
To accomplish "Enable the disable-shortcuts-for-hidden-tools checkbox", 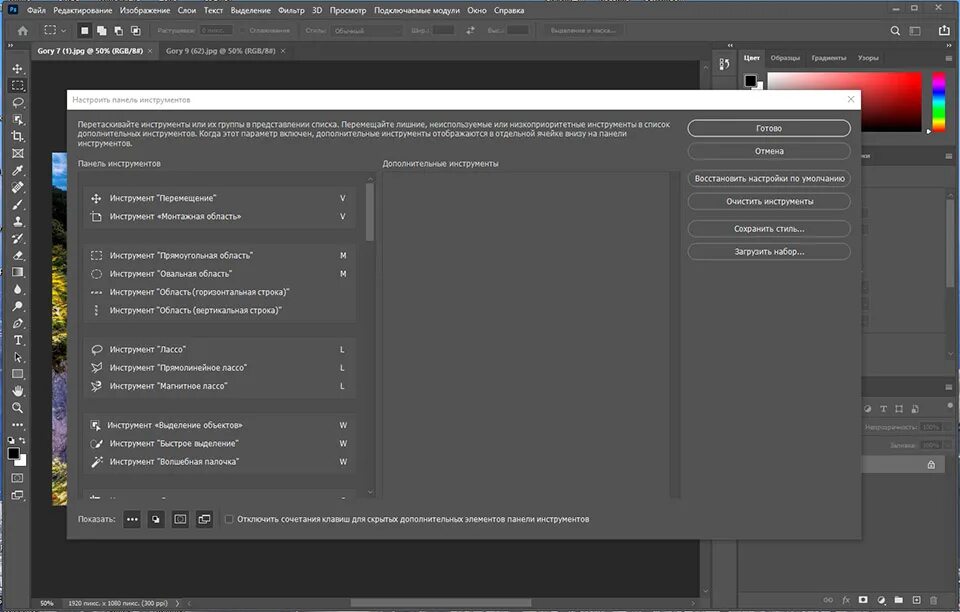I will 229,519.
